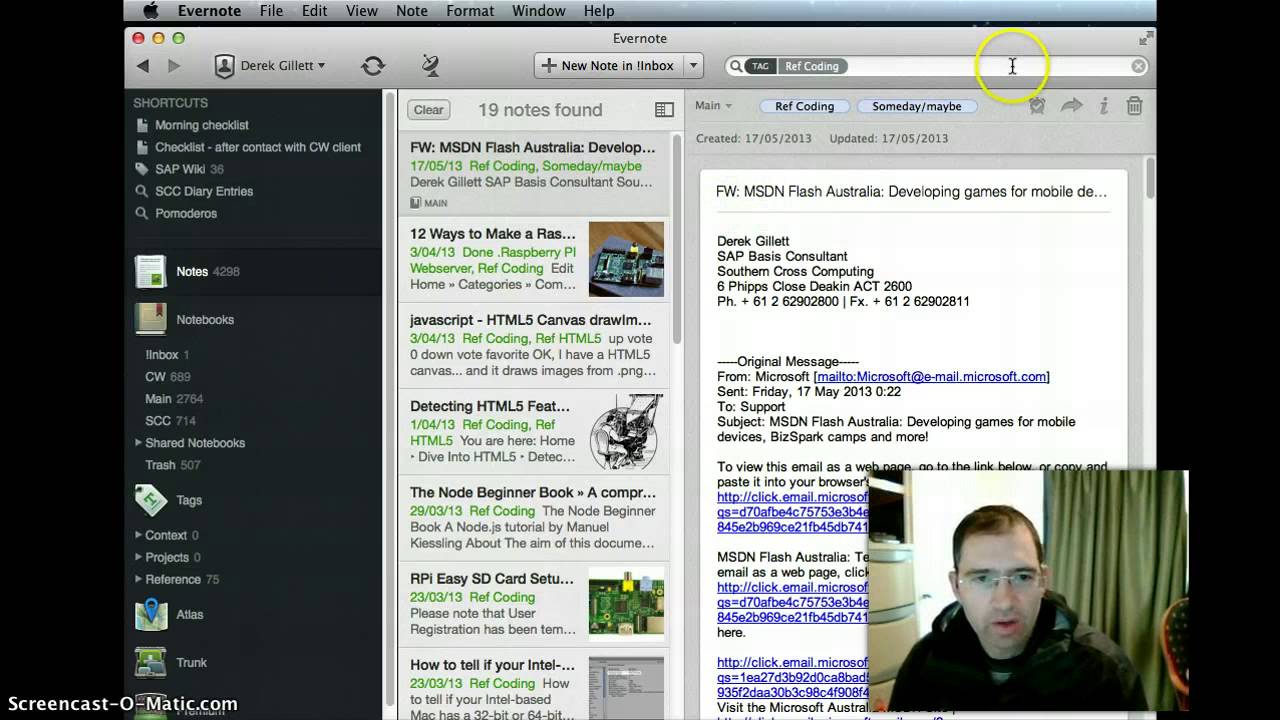Viewport: 1280px width, 720px height.
Task: Share the note with arrow icon
Action: tap(1072, 106)
